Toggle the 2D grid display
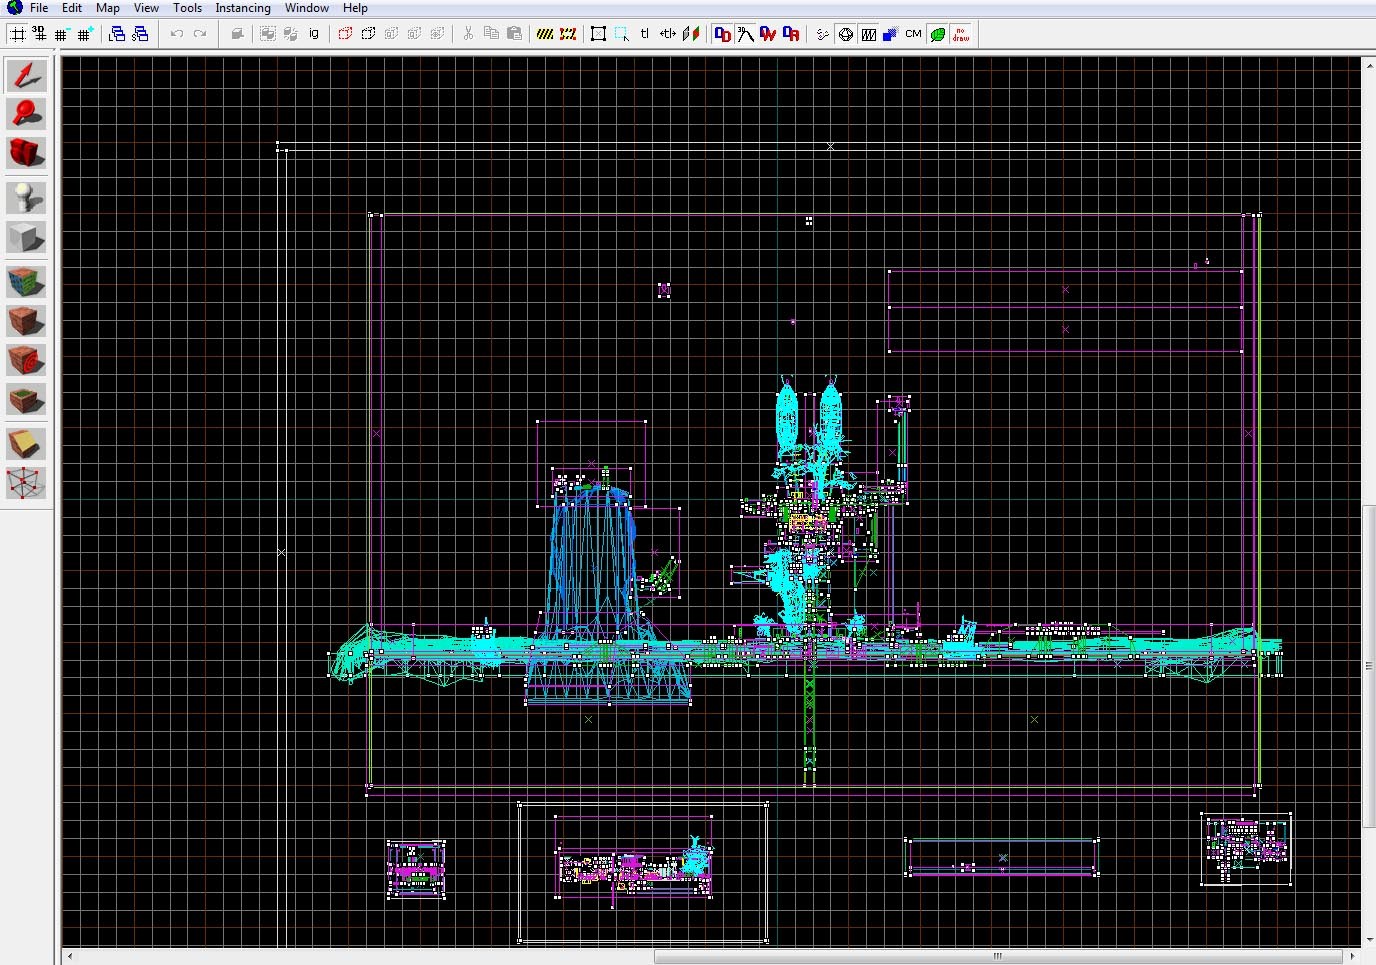This screenshot has height=965, width=1376. click(x=17, y=34)
